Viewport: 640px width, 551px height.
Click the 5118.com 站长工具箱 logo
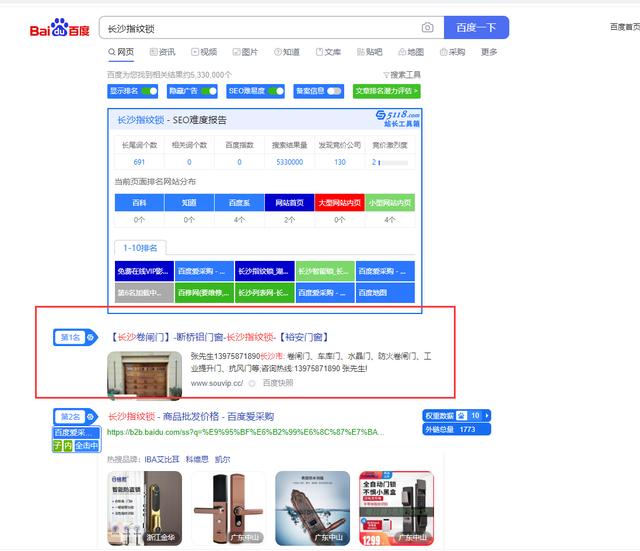coord(398,118)
